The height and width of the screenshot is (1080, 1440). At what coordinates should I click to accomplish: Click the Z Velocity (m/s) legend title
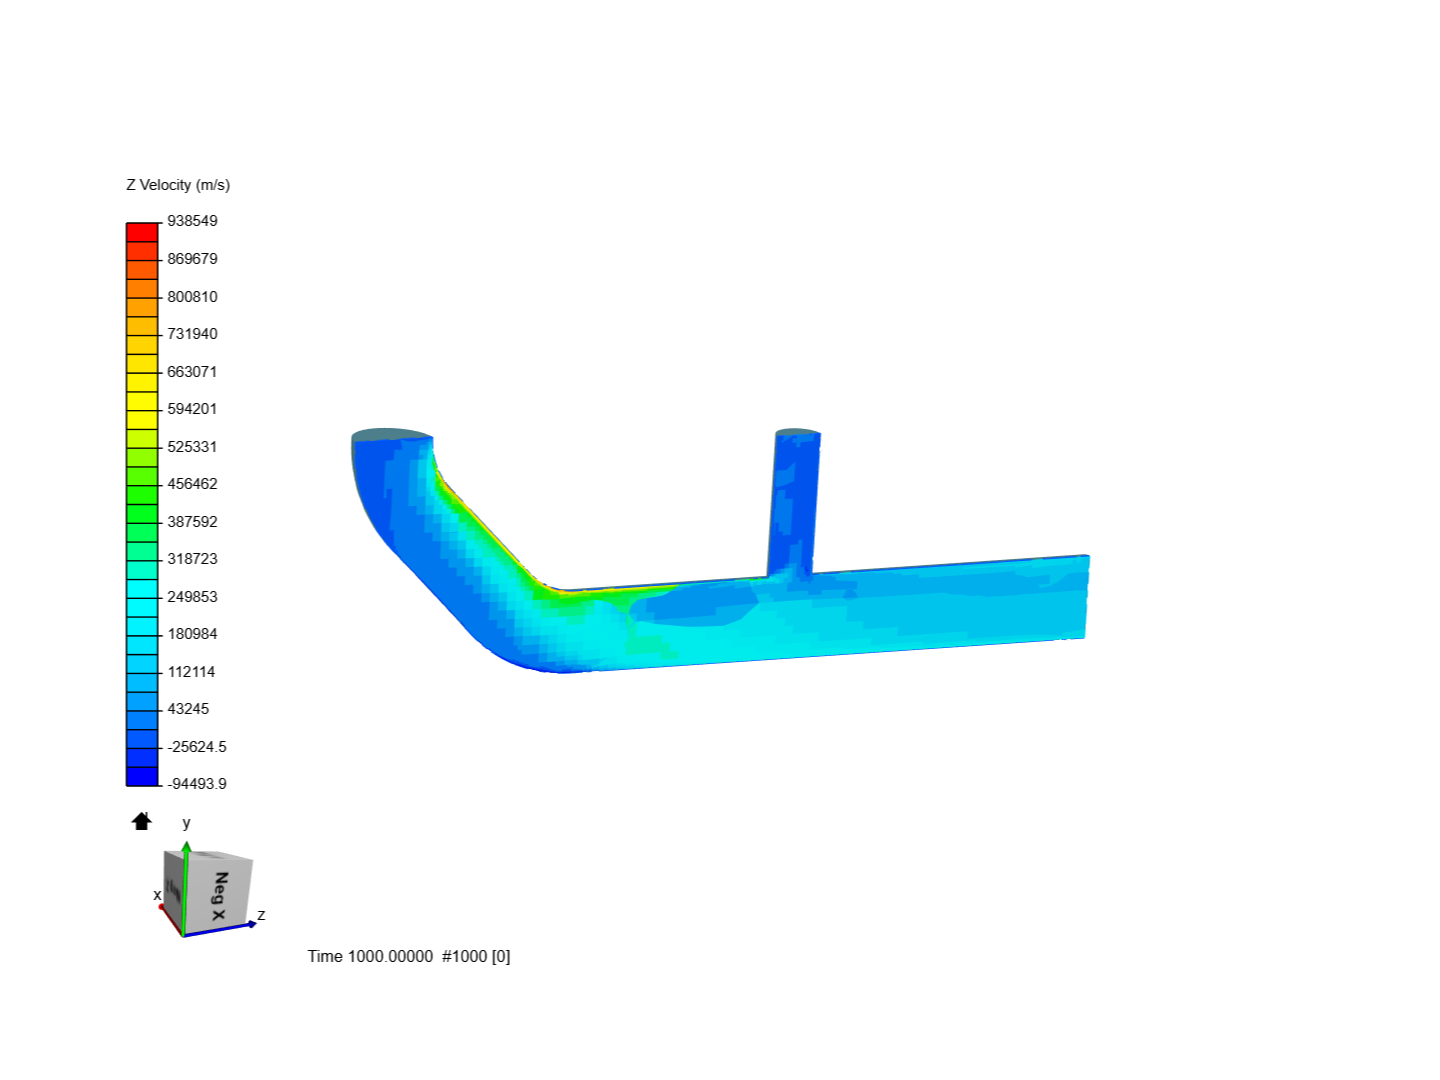pos(177,183)
